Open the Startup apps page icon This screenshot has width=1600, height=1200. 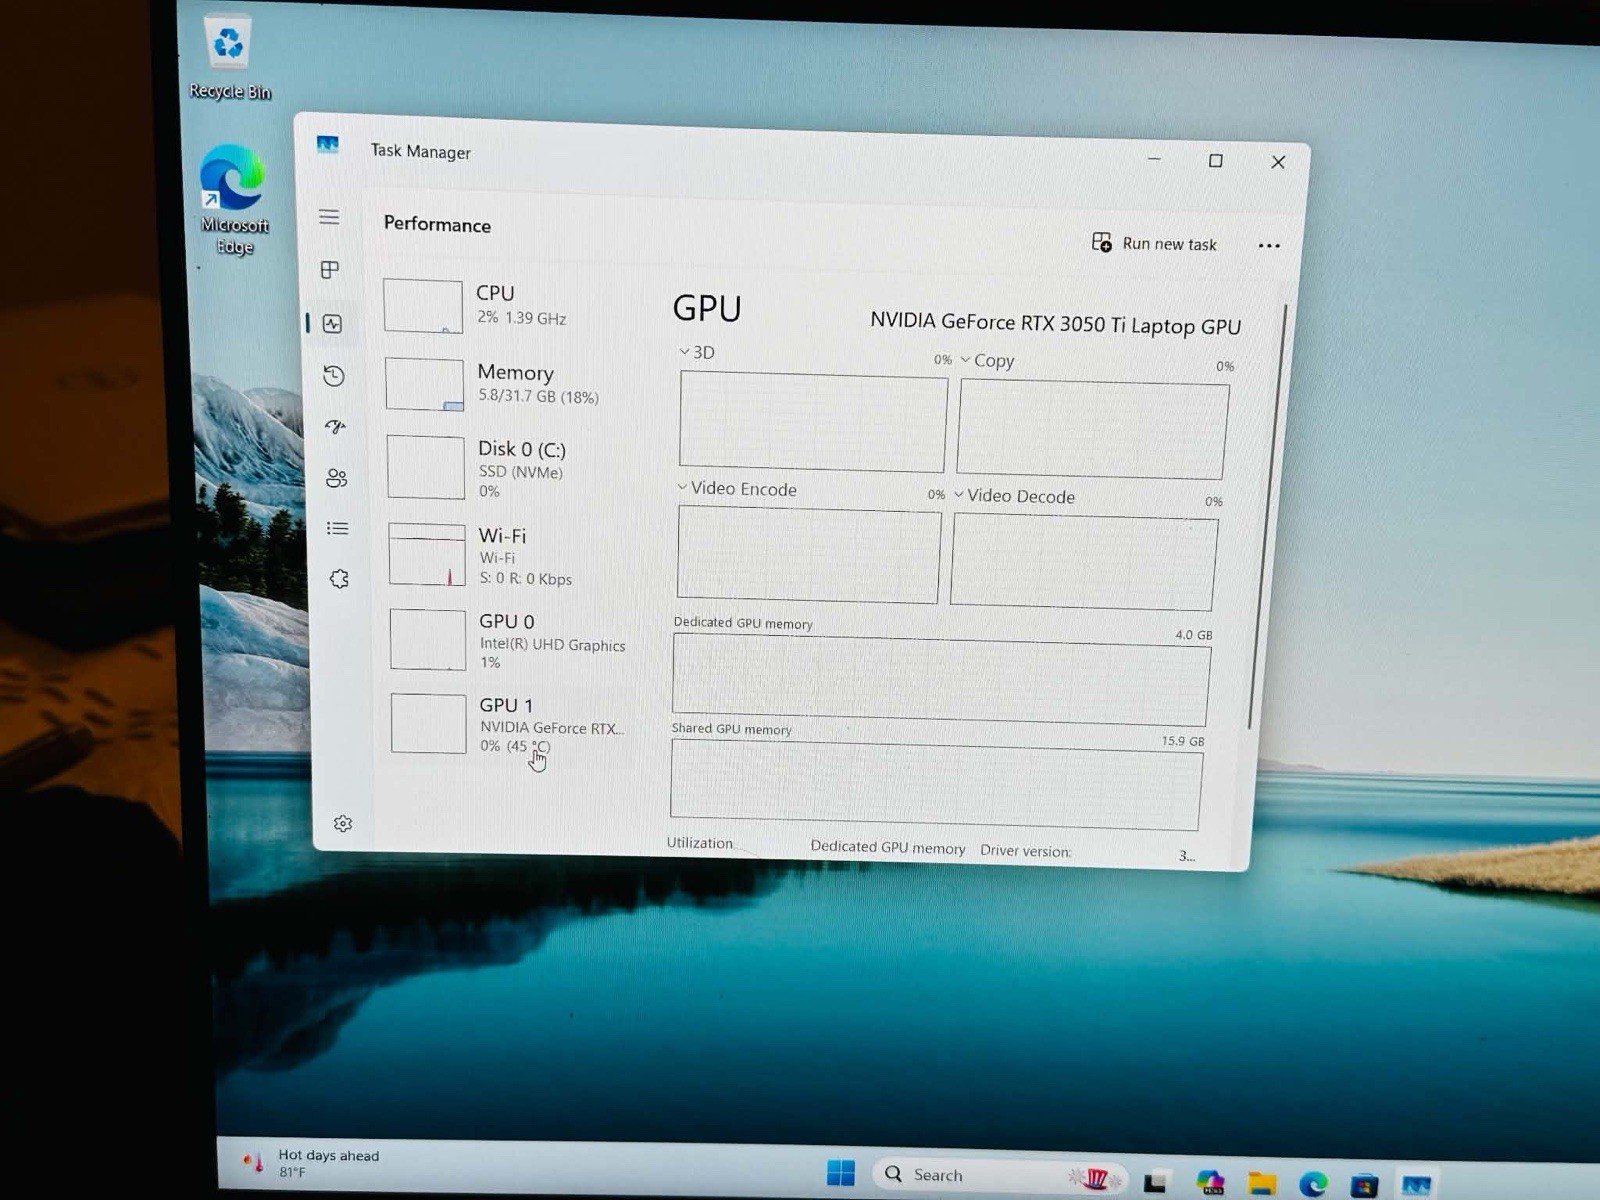[335, 427]
